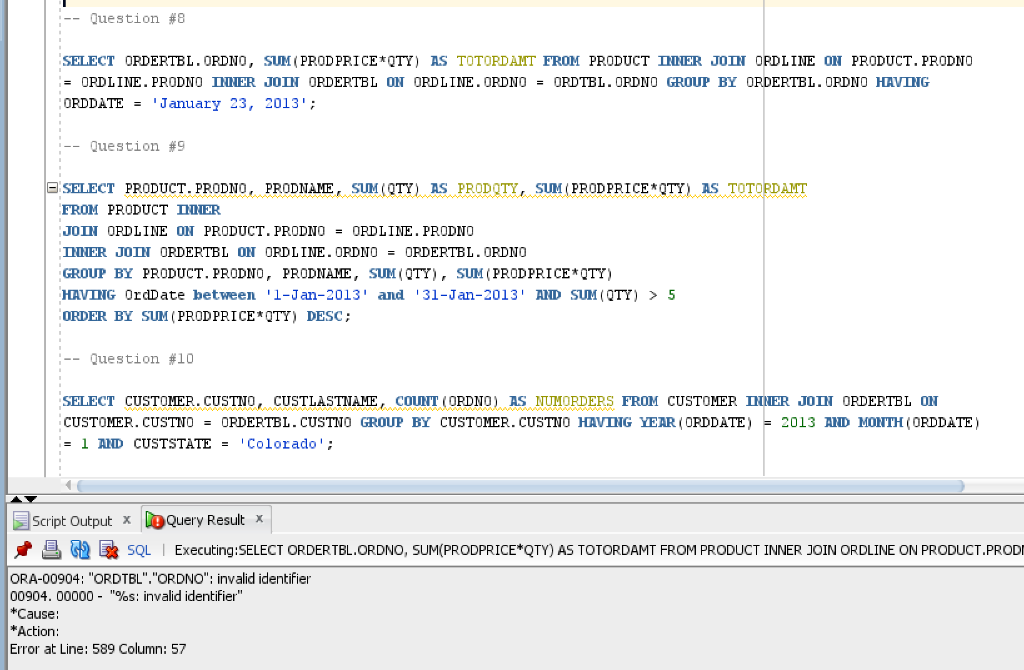Image resolution: width=1024 pixels, height=670 pixels.
Task: Close the Script Output tab
Action: [127, 520]
